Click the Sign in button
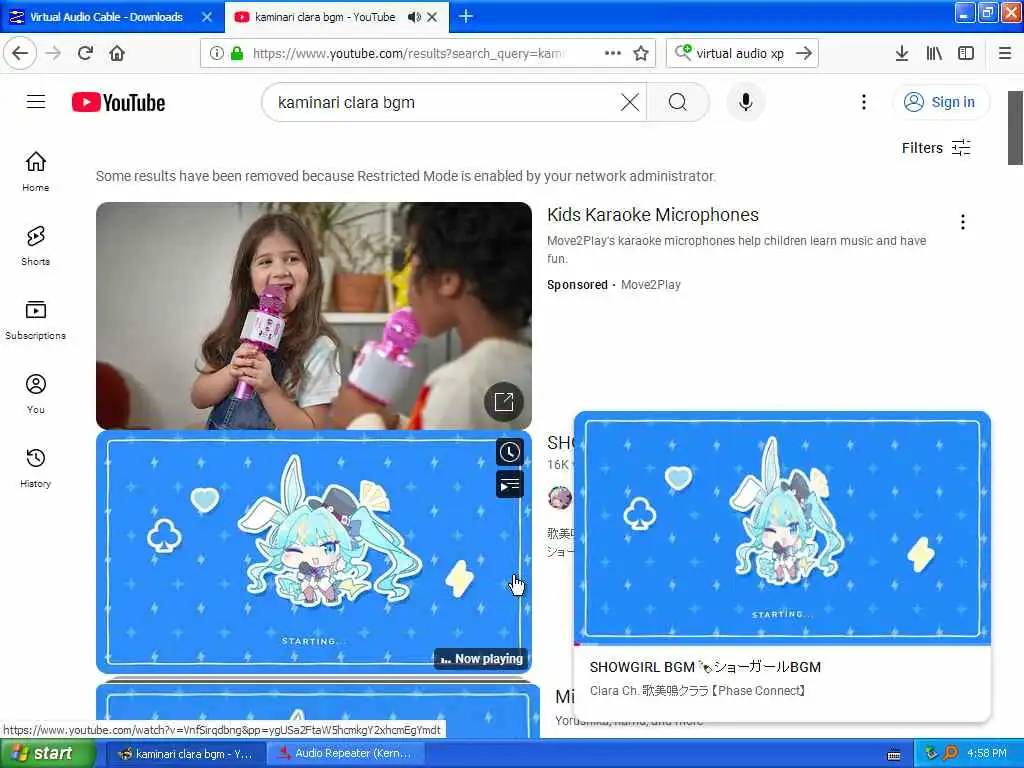The image size is (1024, 768). [x=940, y=102]
